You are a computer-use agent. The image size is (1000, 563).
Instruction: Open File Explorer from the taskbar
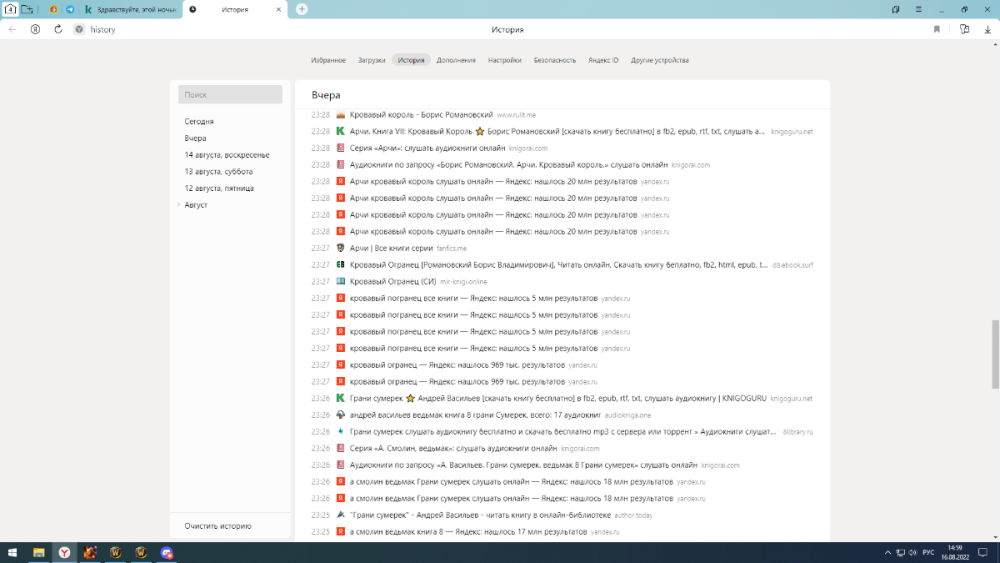(x=38, y=552)
